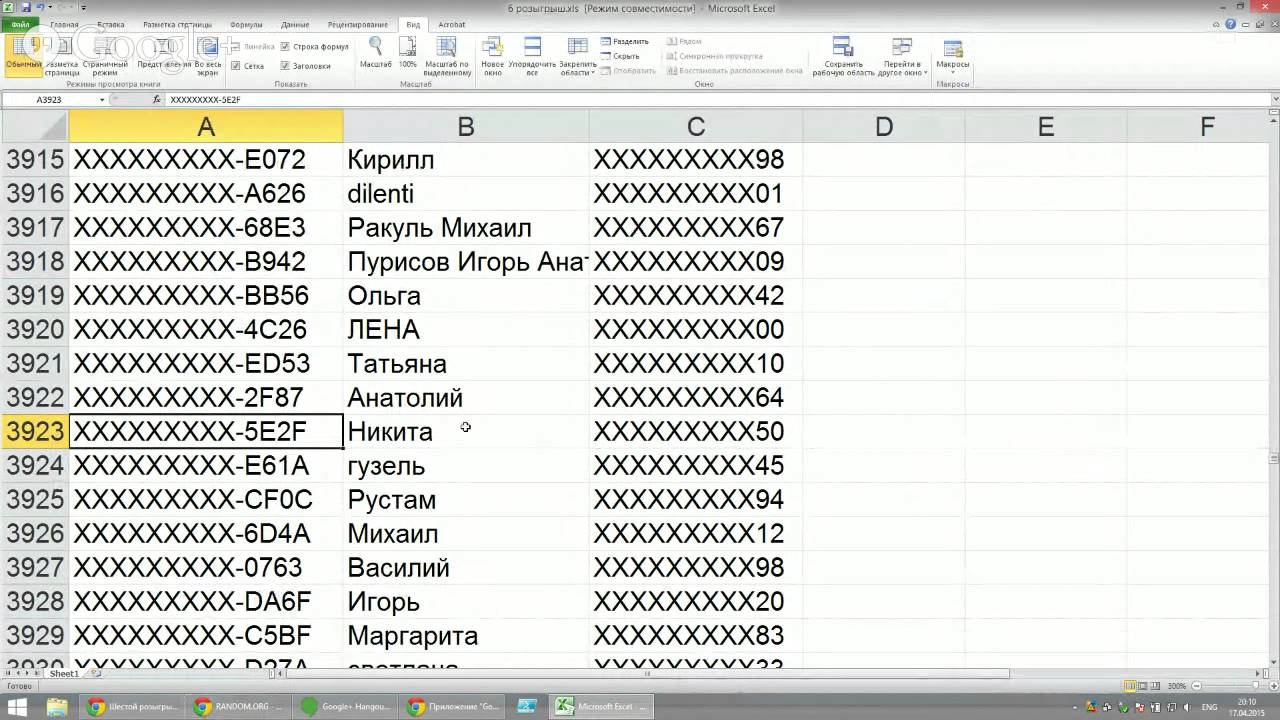Select Страничный режим page break view

(x=105, y=54)
